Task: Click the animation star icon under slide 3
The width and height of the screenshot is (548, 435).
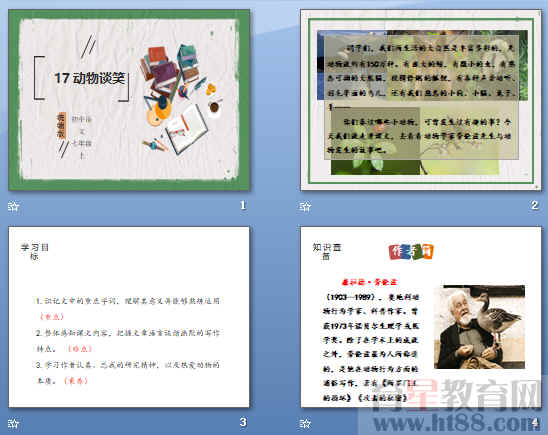Action: [14, 423]
